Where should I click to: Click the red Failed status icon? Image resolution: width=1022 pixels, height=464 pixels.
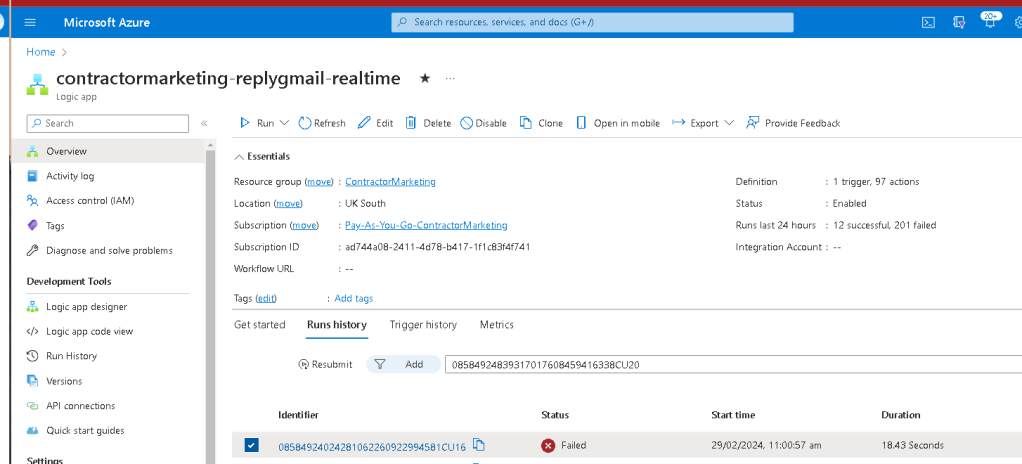coord(548,446)
